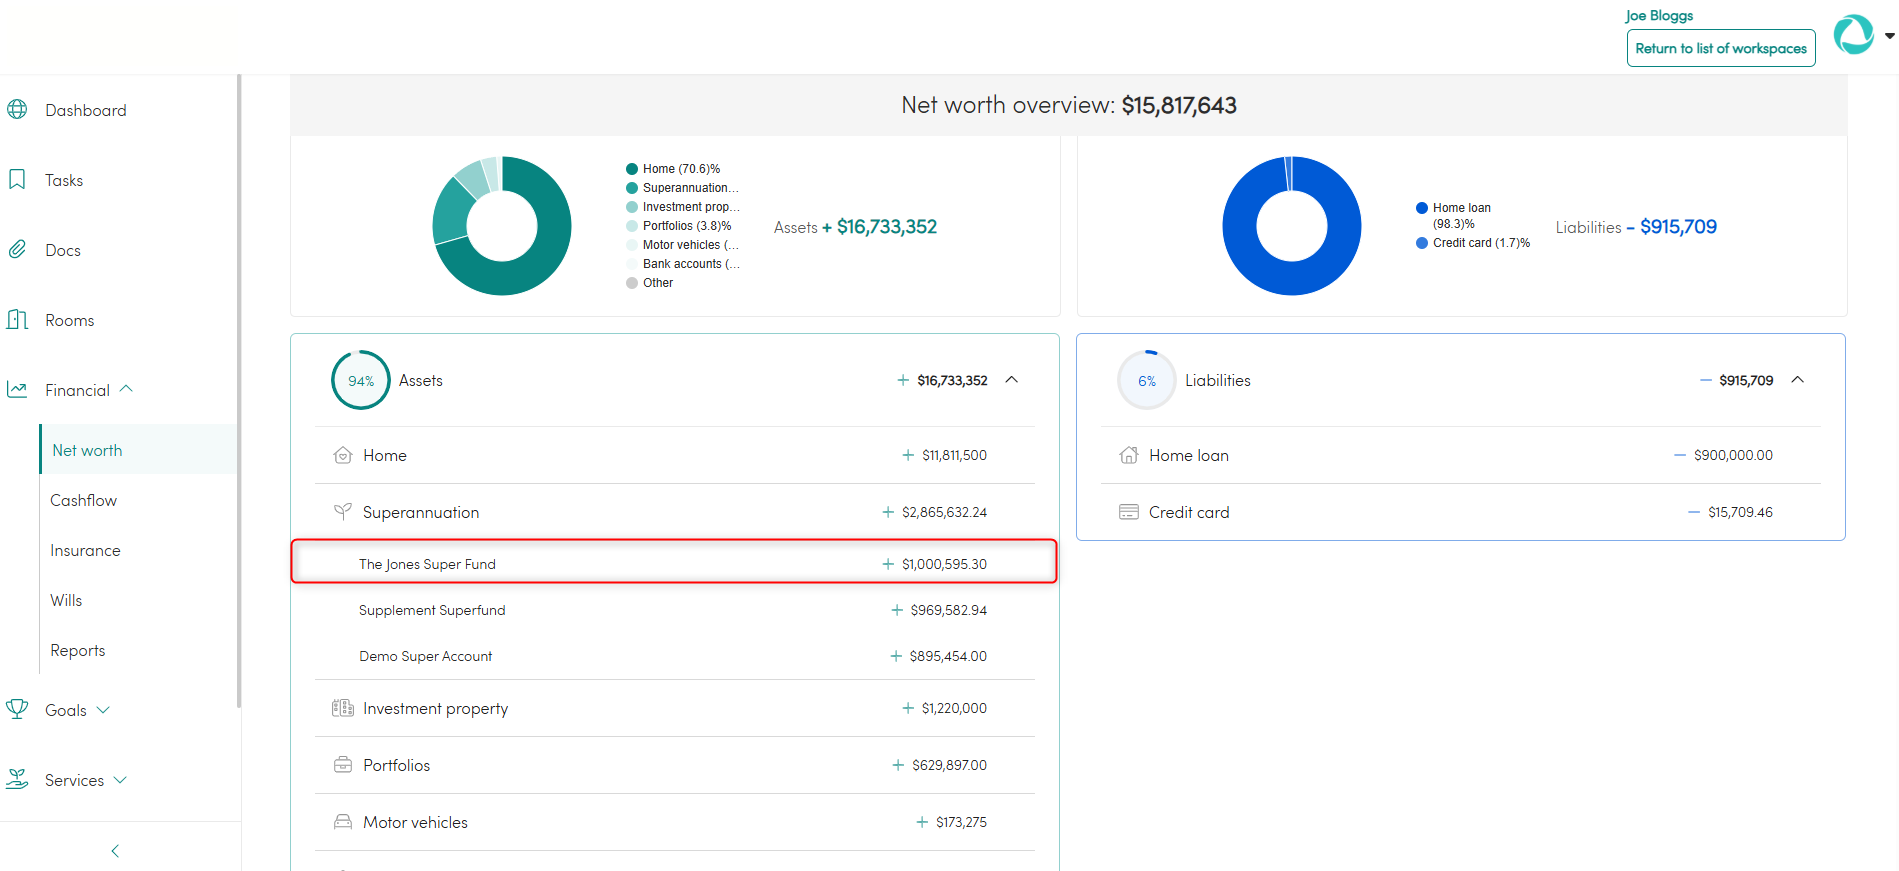1899x871 pixels.
Task: Click Return to list of workspaces button
Action: [x=1720, y=48]
